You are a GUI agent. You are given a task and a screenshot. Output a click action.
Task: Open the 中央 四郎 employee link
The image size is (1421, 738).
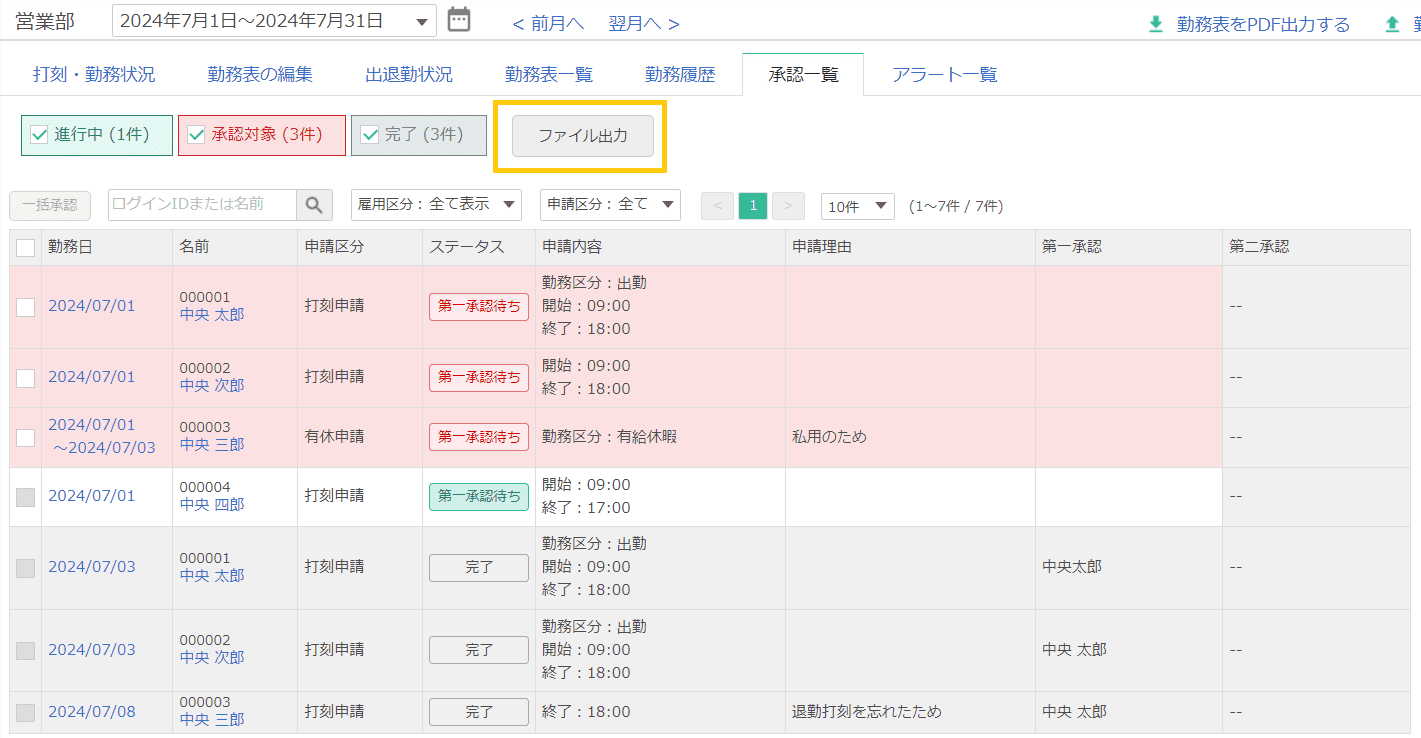point(212,505)
